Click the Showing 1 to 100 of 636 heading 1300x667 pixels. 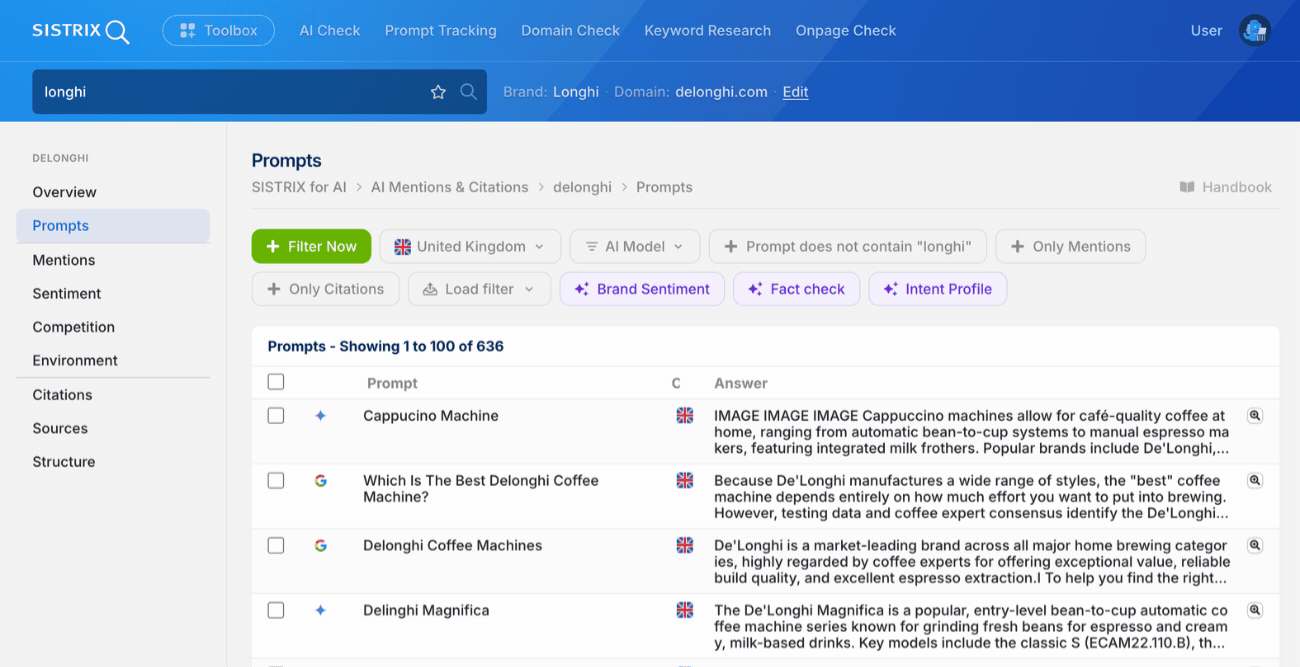[x=386, y=346]
